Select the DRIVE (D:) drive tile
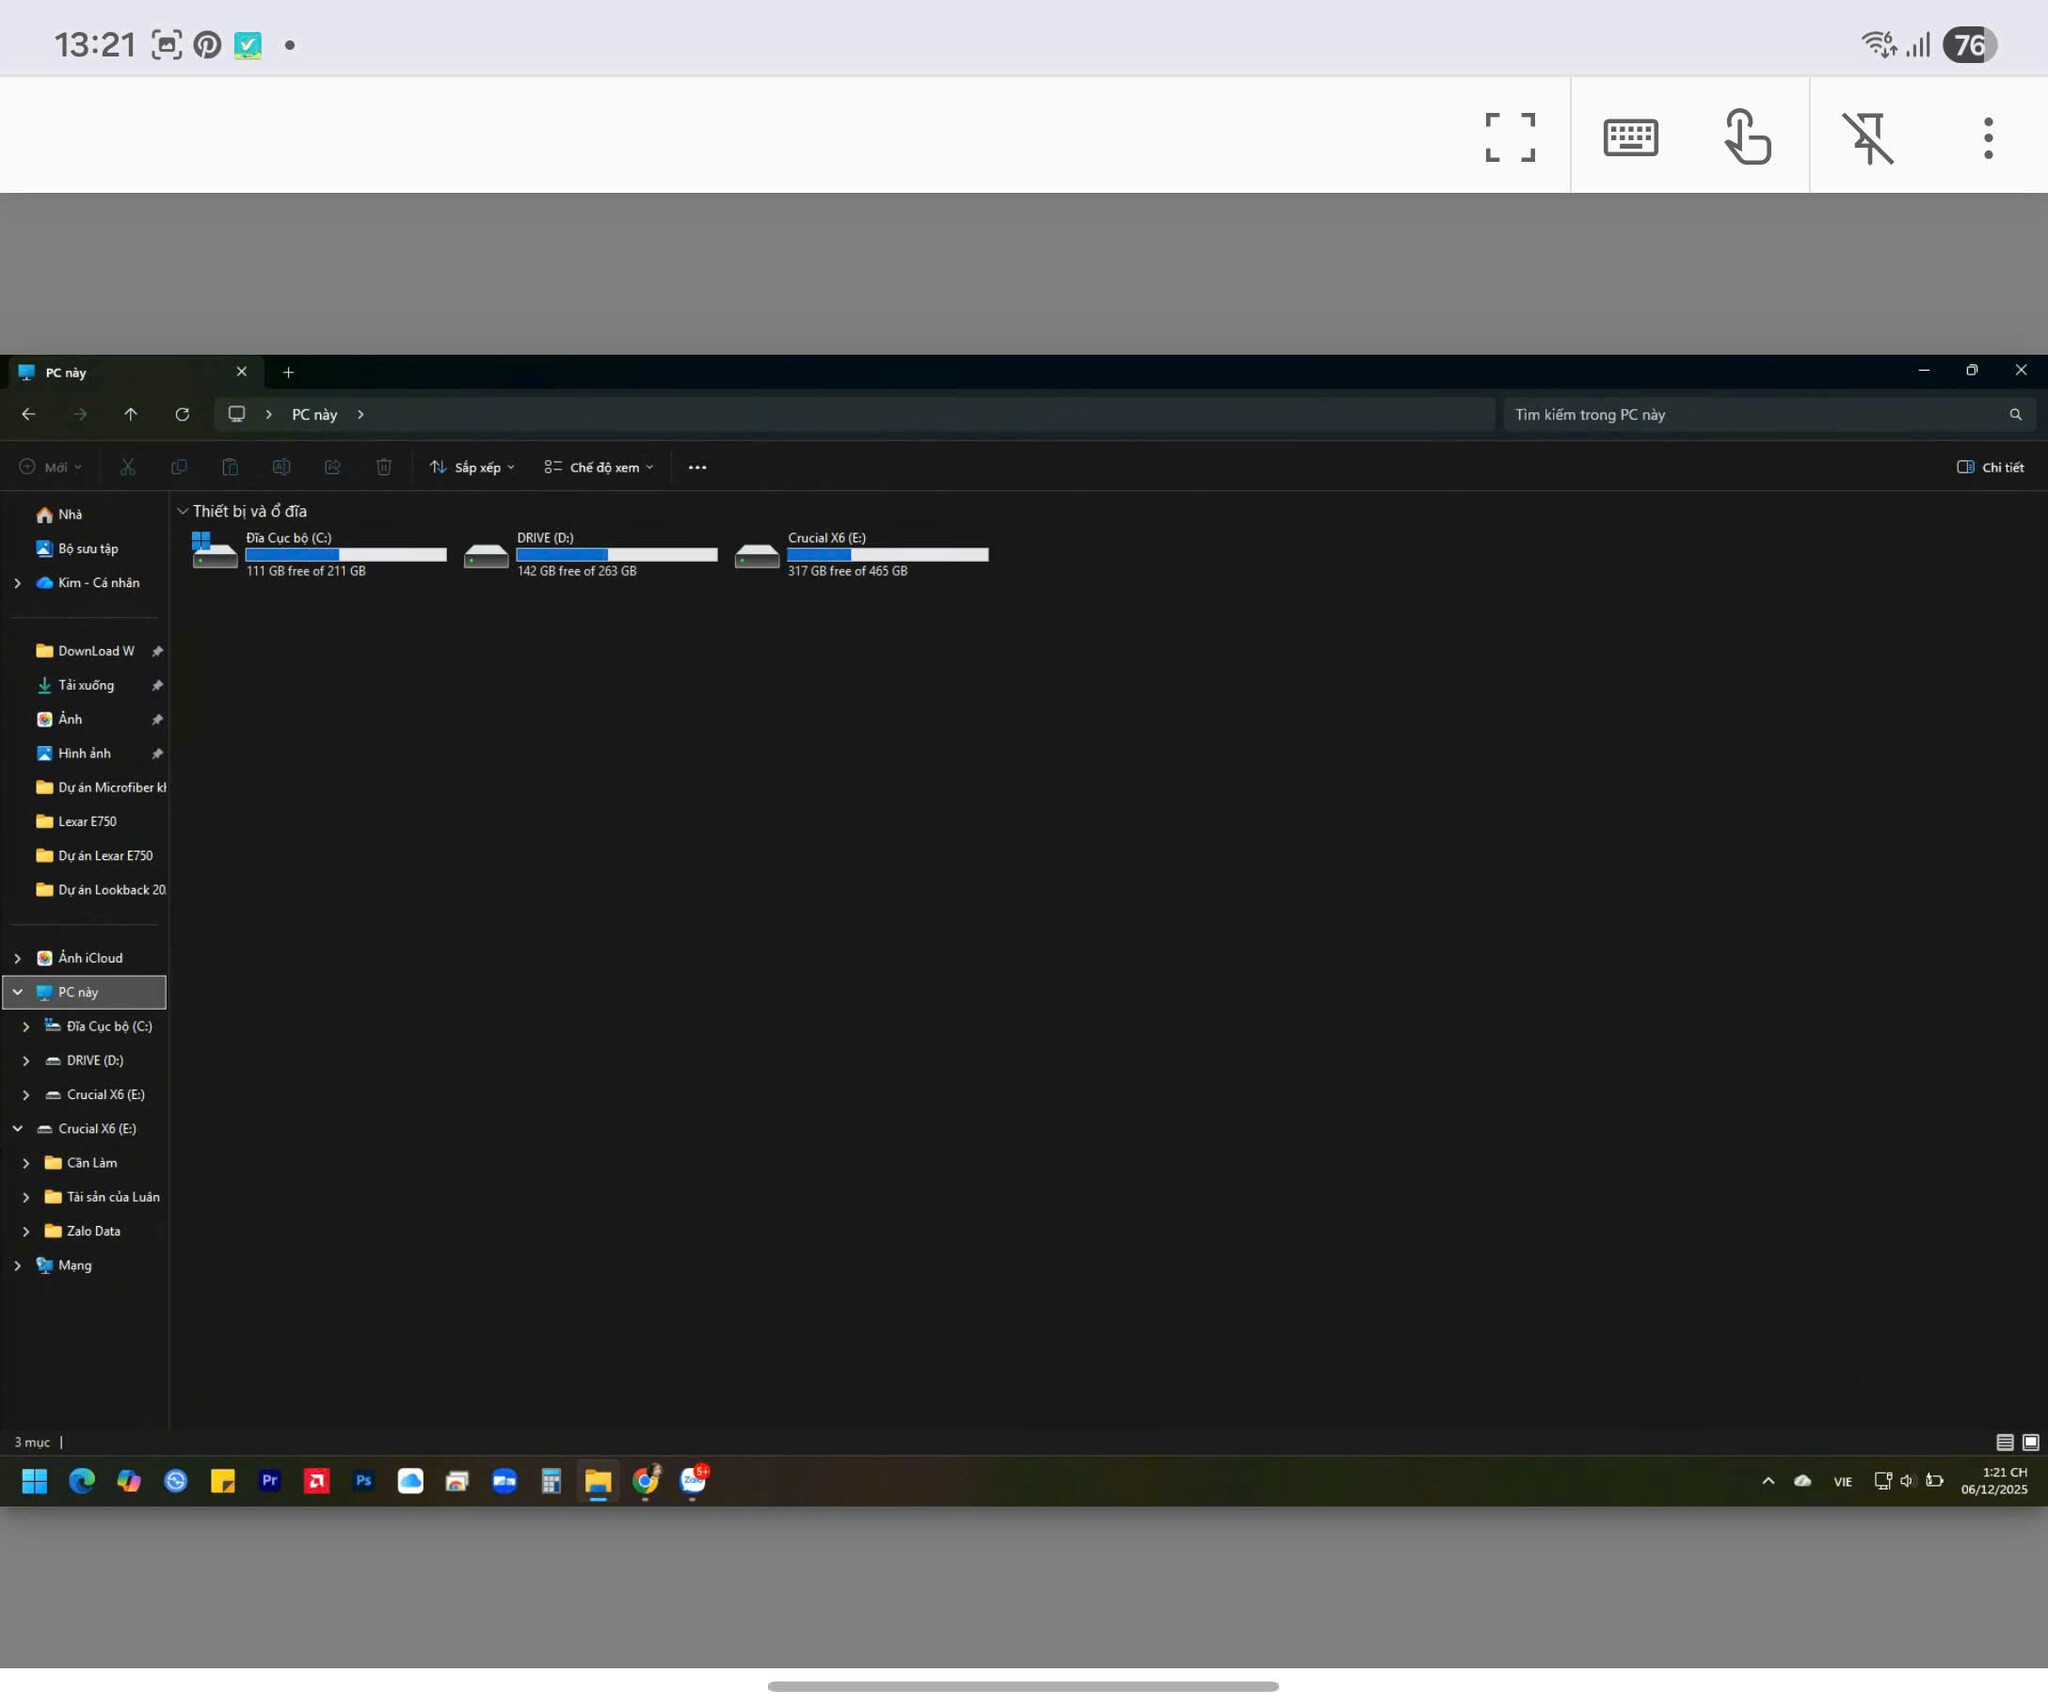This screenshot has height=1705, width=2048. 590,554
